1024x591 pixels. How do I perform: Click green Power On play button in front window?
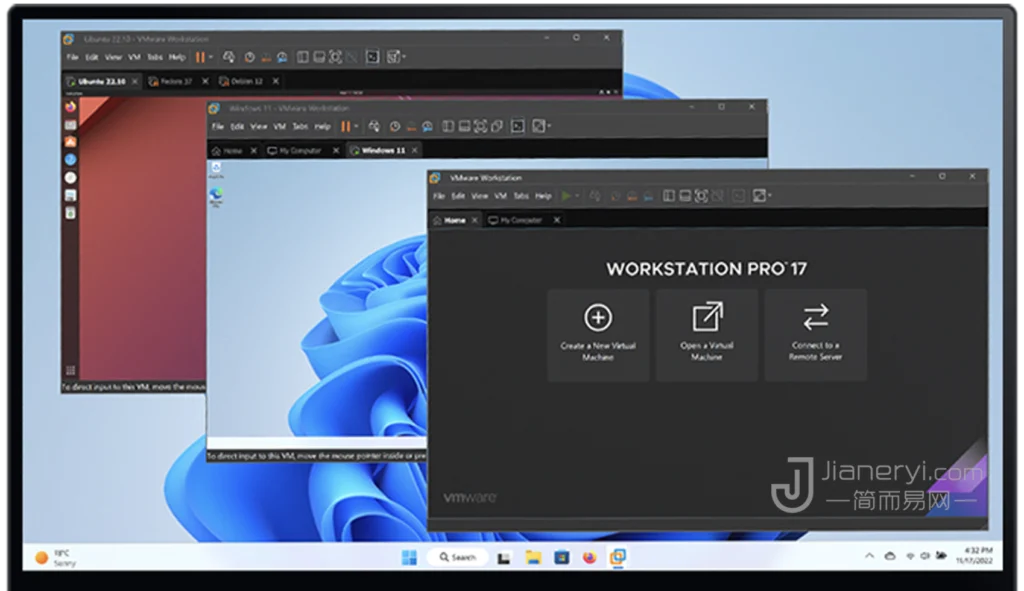click(x=566, y=195)
